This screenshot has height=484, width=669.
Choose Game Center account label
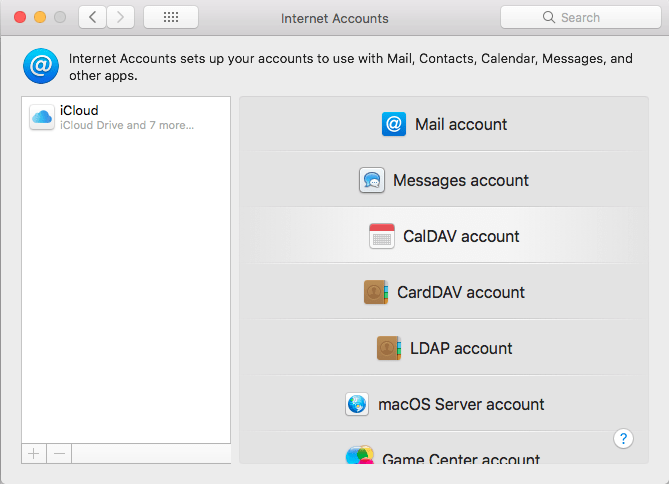(461, 458)
